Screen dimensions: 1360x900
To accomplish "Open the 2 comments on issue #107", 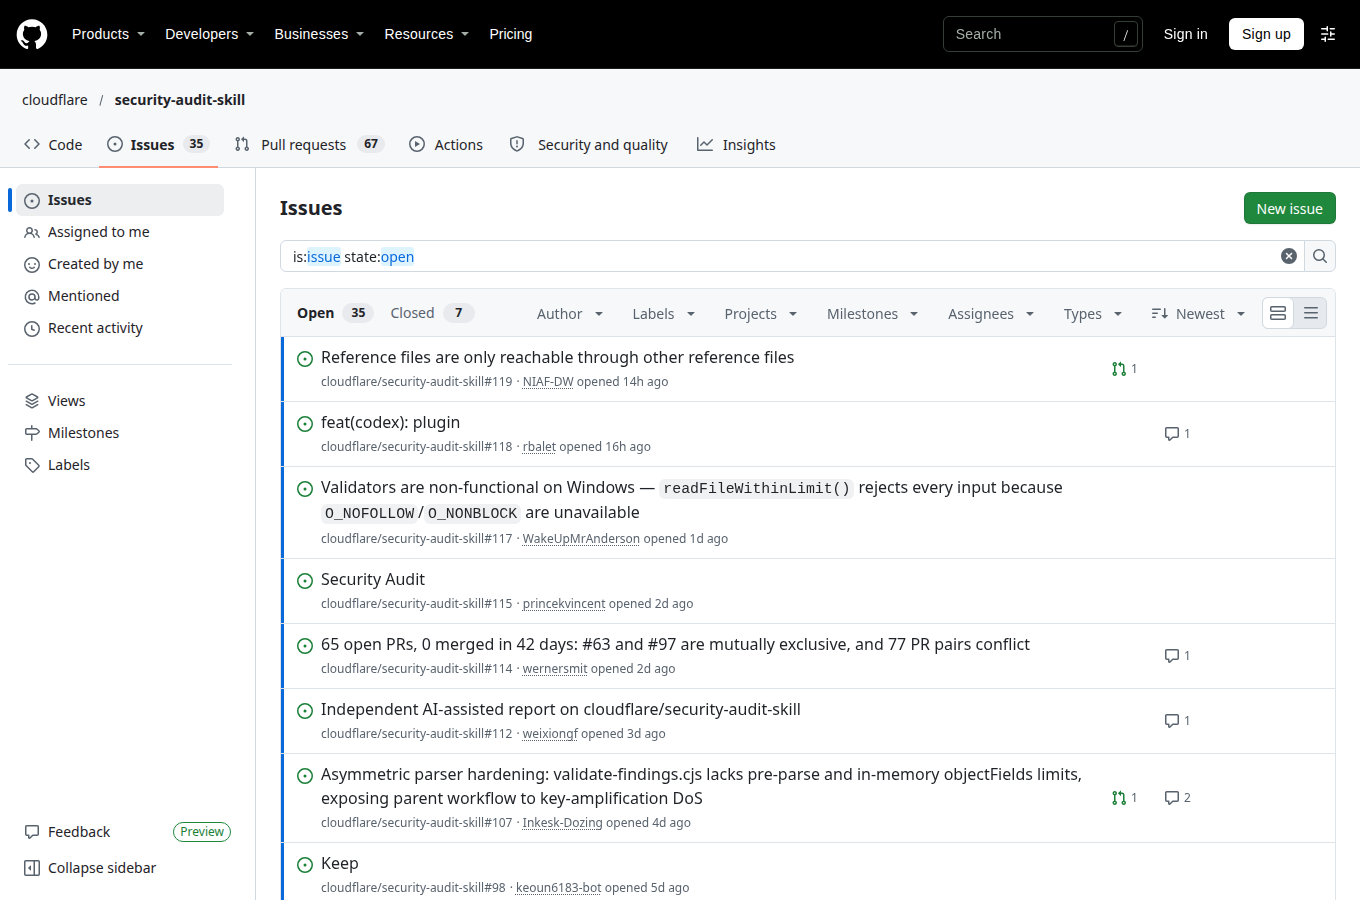I will pos(1177,798).
